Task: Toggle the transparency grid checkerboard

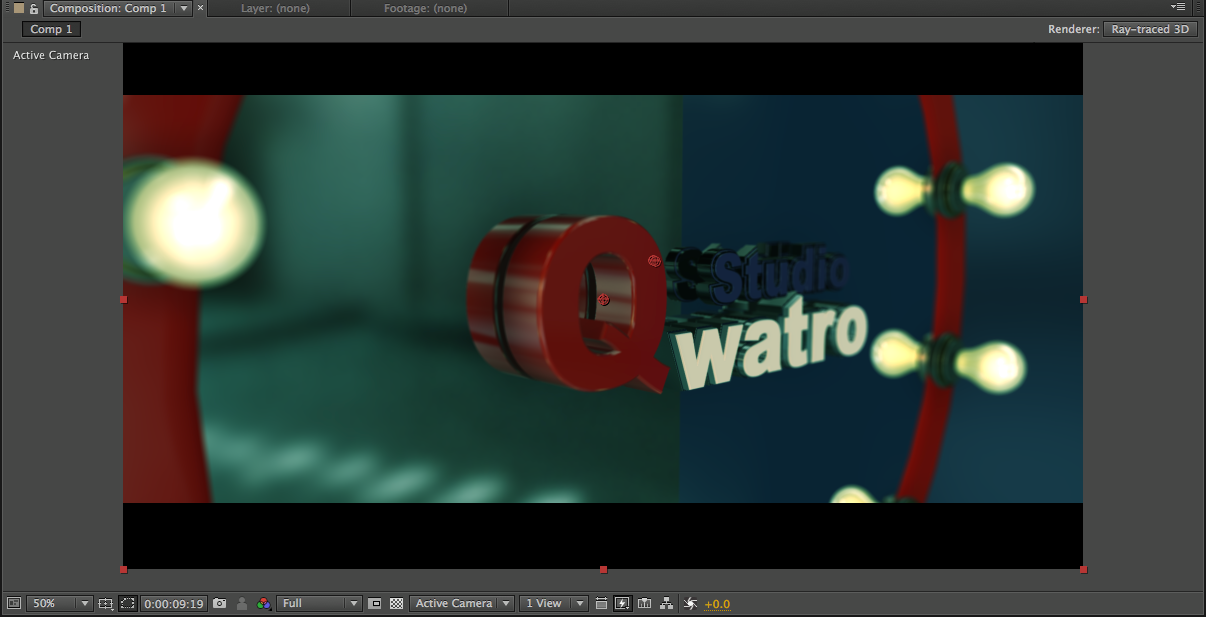Action: (x=397, y=604)
